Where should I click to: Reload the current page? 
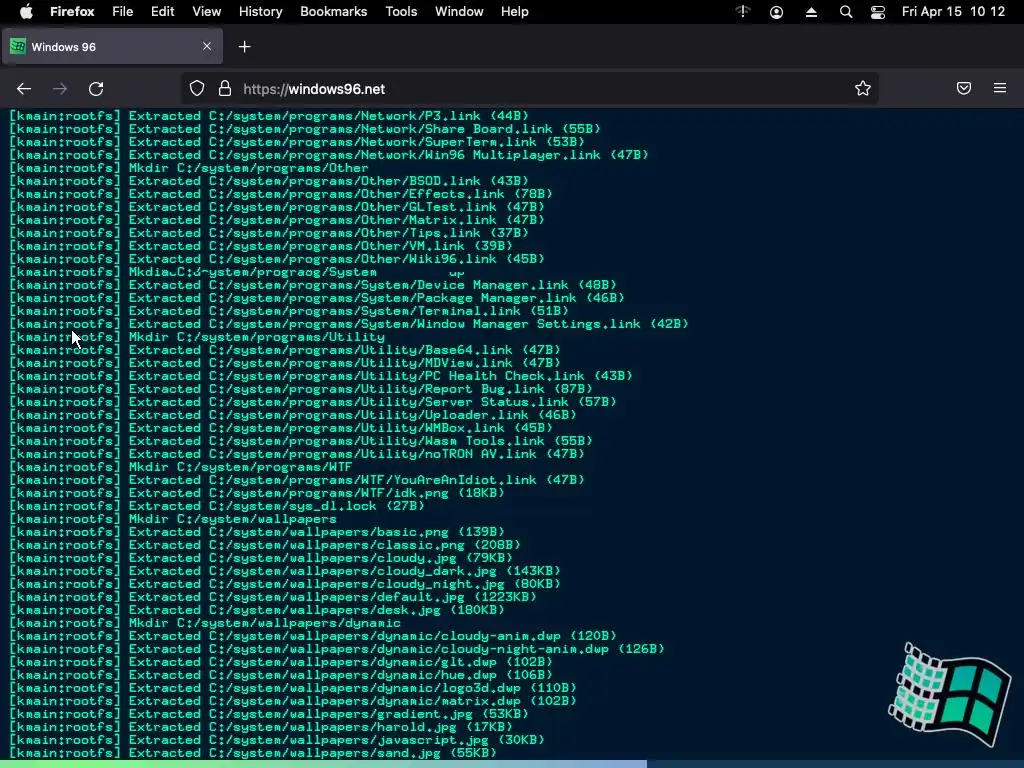[x=96, y=89]
